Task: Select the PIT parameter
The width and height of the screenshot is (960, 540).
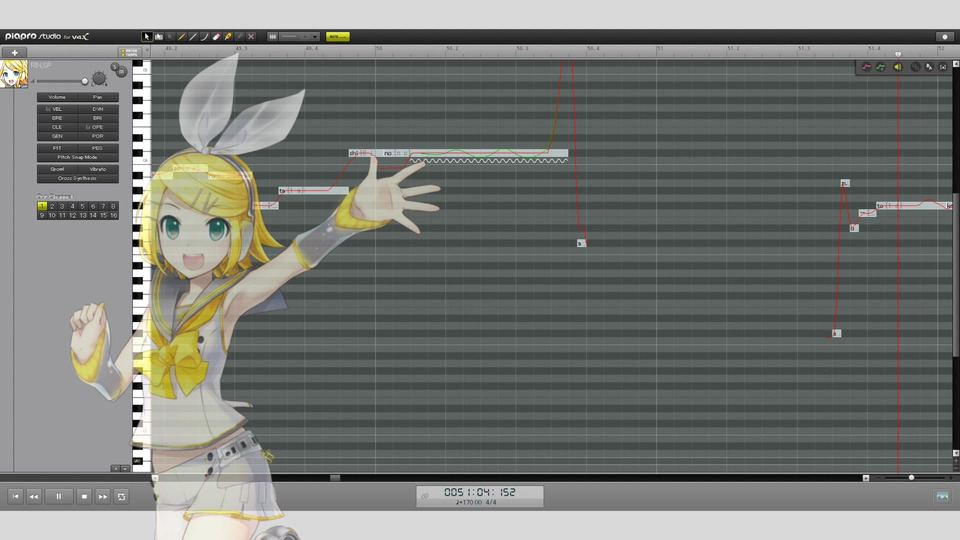Action: 57,148
